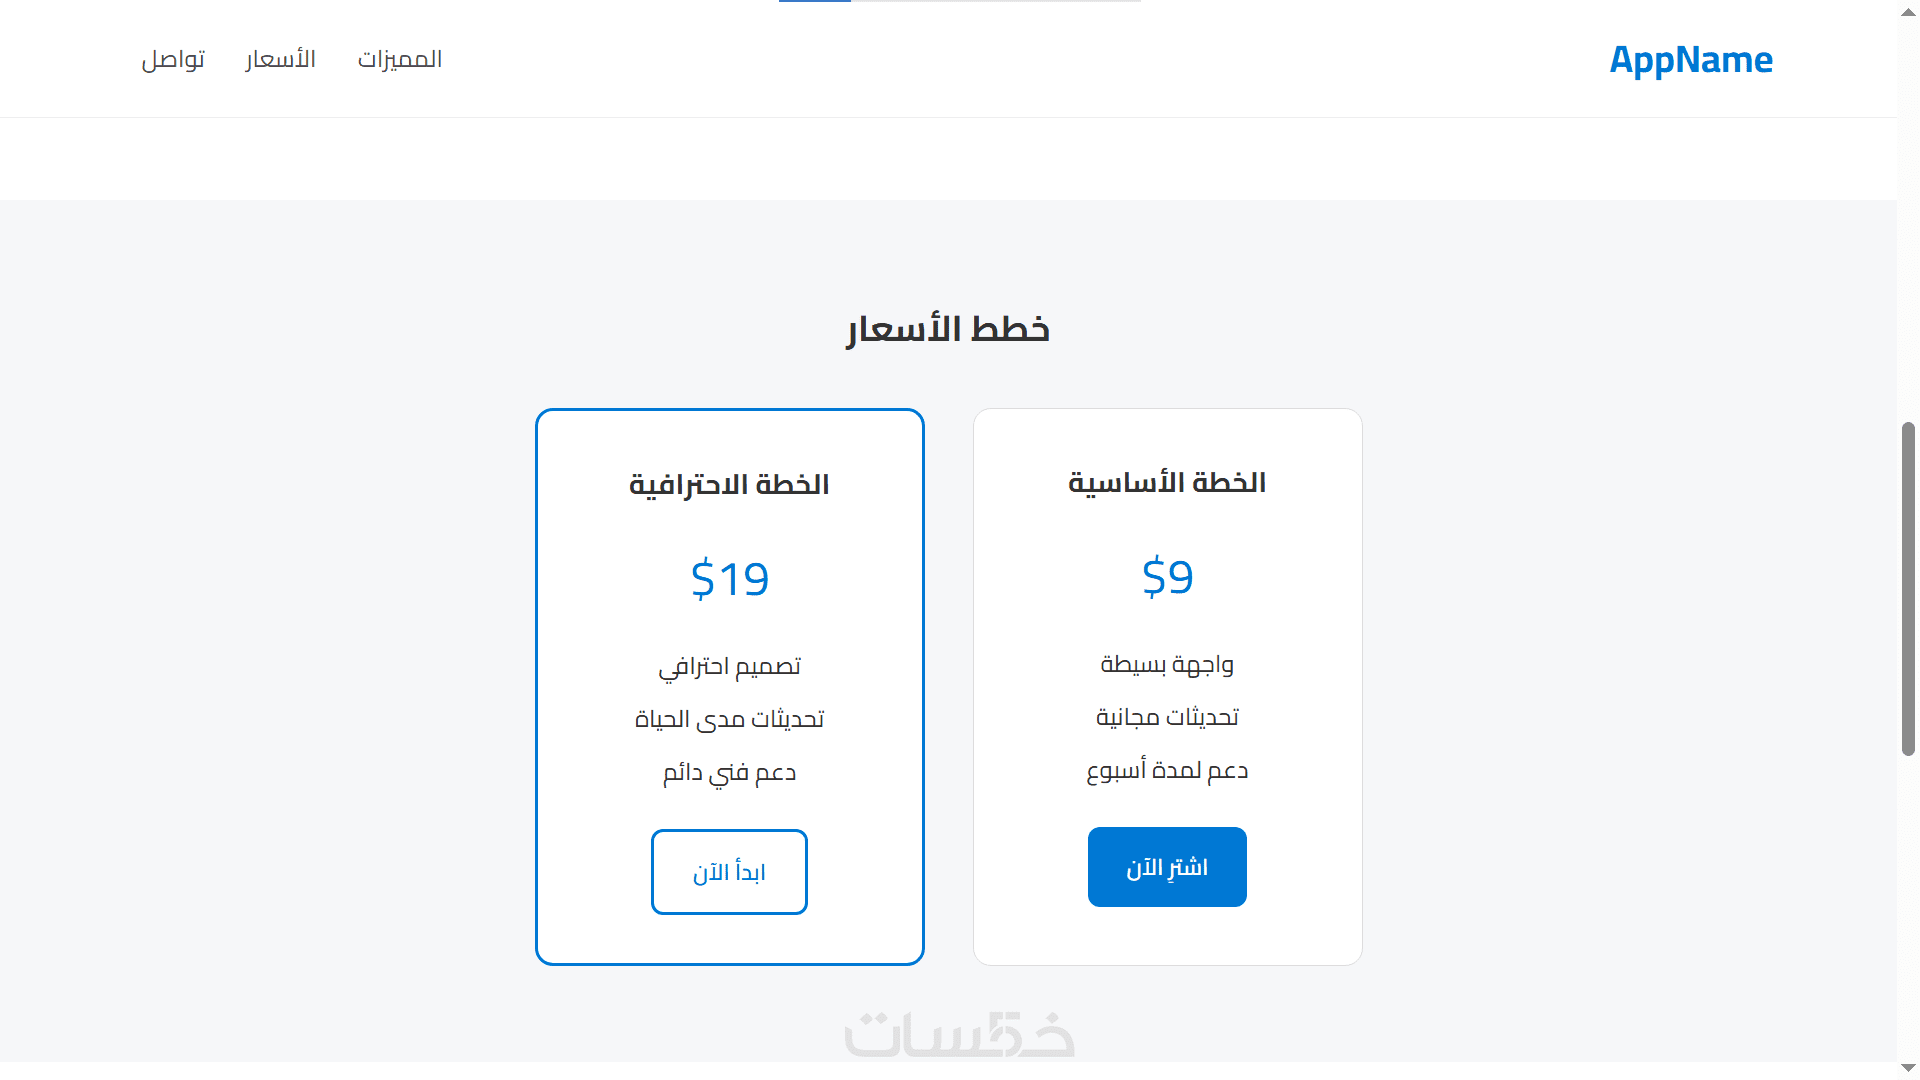Select the الخطة الاحترافية card title
Image resolution: width=1920 pixels, height=1080 pixels.
click(729, 485)
